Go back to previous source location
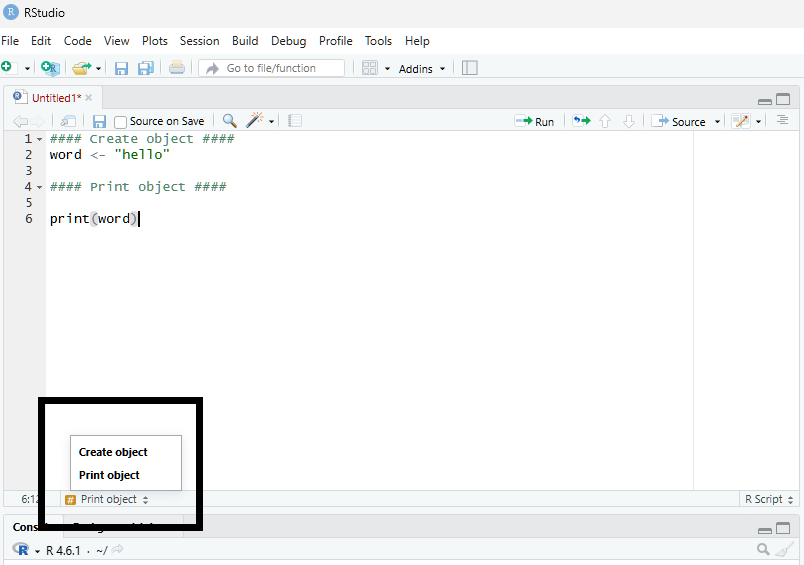 21,122
